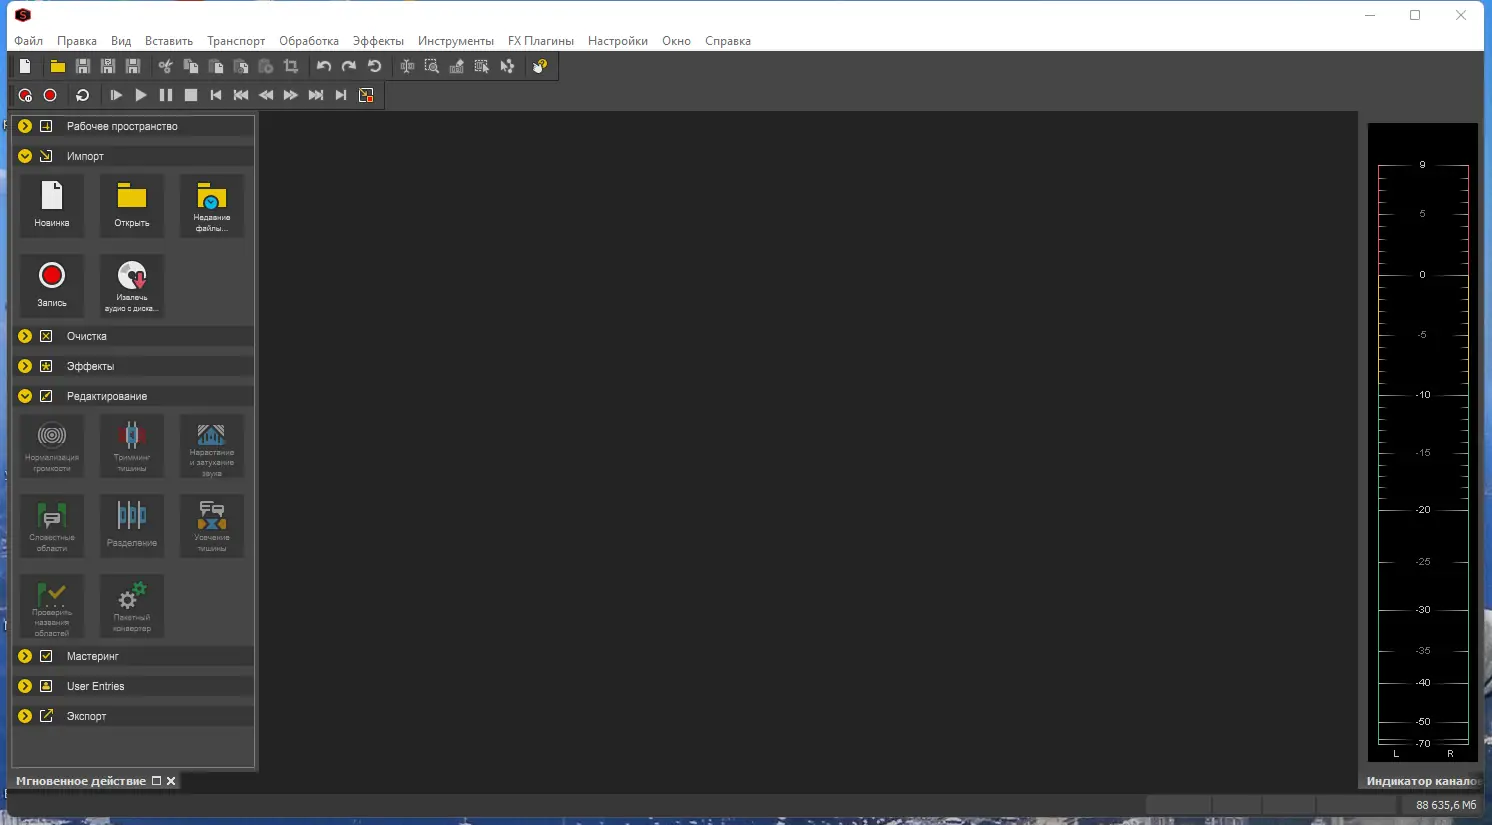This screenshot has height=825, width=1492.
Task: Open the Инструменты menu
Action: point(456,41)
